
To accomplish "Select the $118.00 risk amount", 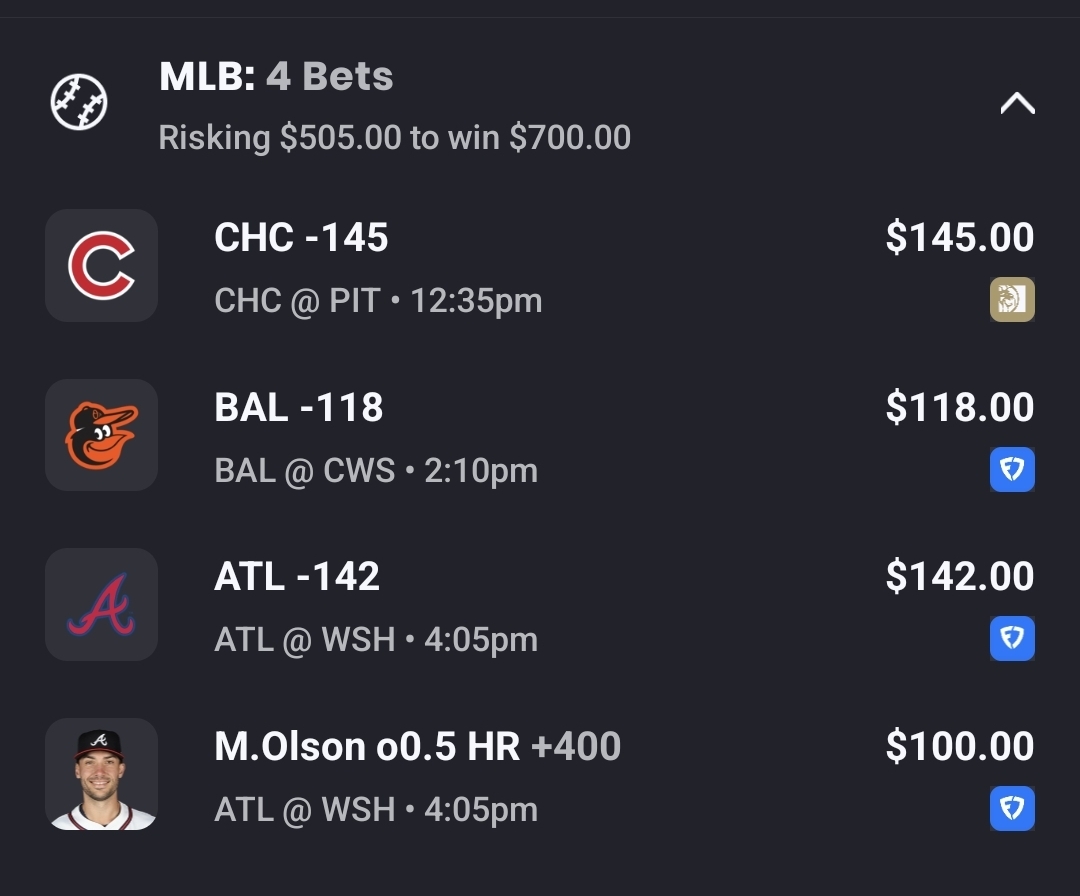I will click(x=959, y=408).
